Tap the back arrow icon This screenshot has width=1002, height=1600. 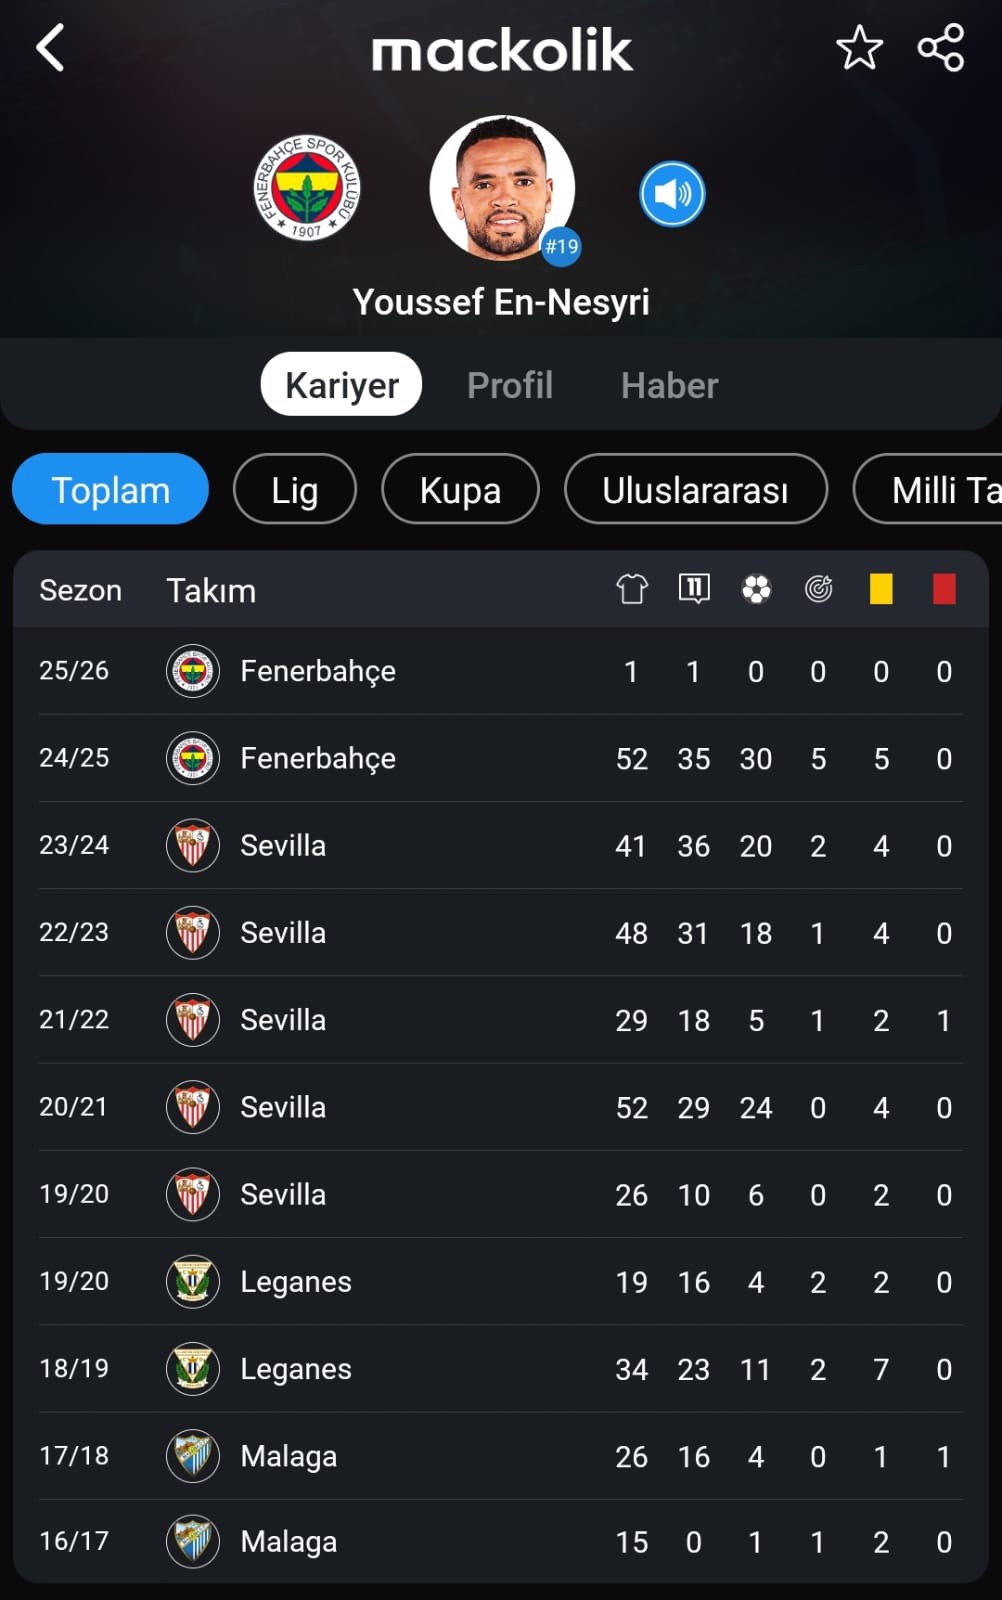pos(50,48)
